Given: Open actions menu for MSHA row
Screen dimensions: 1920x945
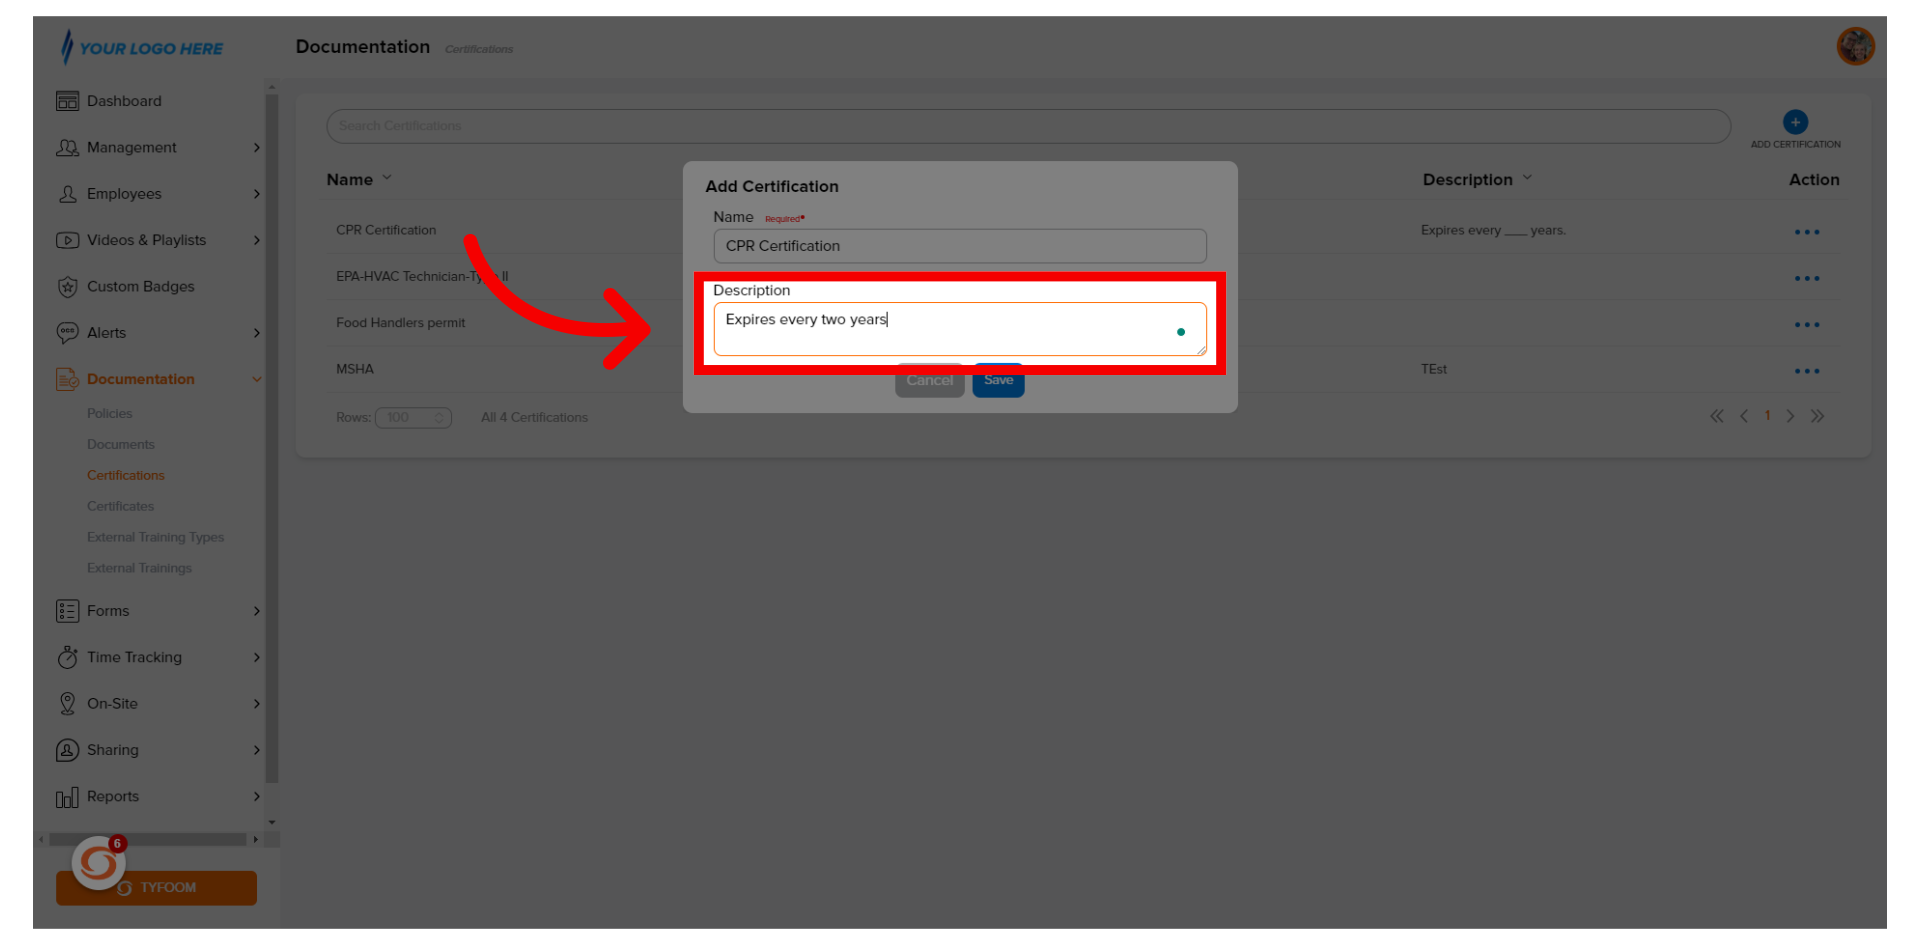Looking at the screenshot, I should (x=1807, y=371).
